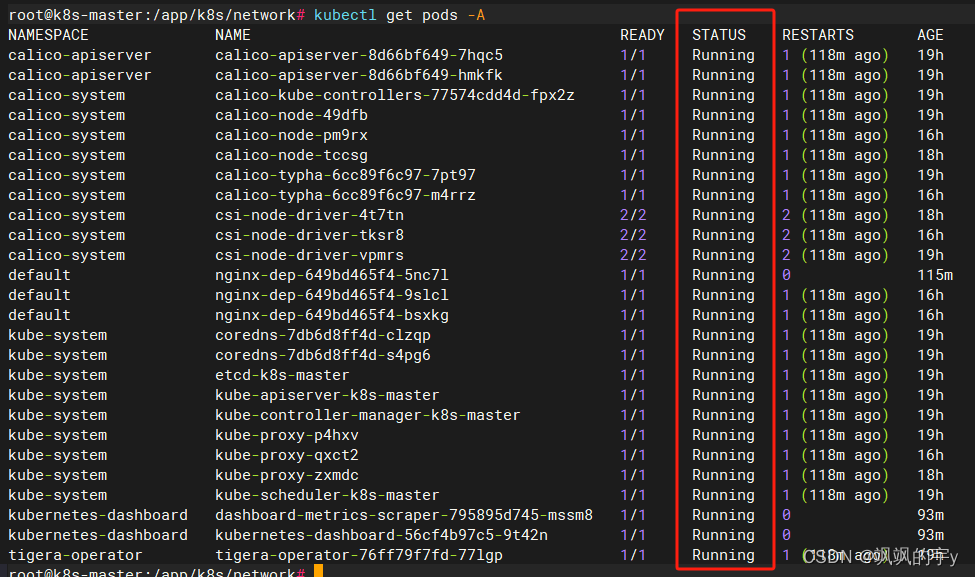The height and width of the screenshot is (577, 975).
Task: Click the NAMESPACE column header
Action: click(x=61, y=34)
